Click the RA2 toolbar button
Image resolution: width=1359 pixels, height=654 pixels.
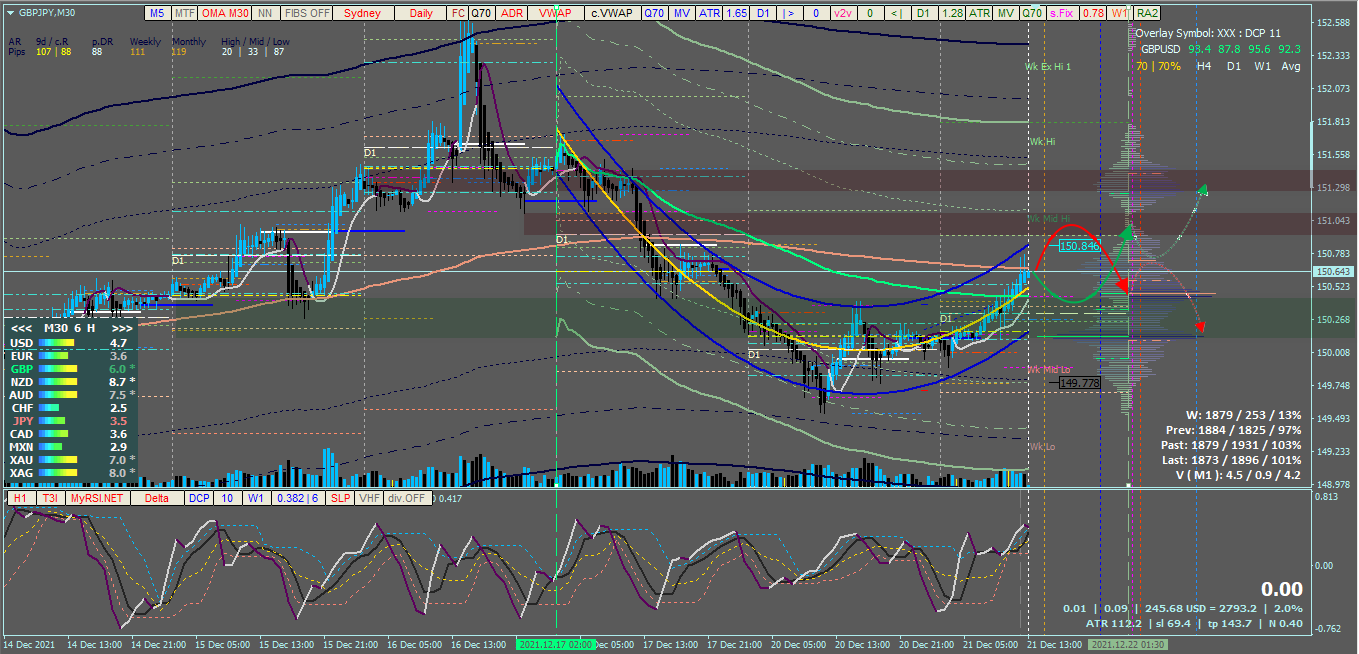(1148, 13)
